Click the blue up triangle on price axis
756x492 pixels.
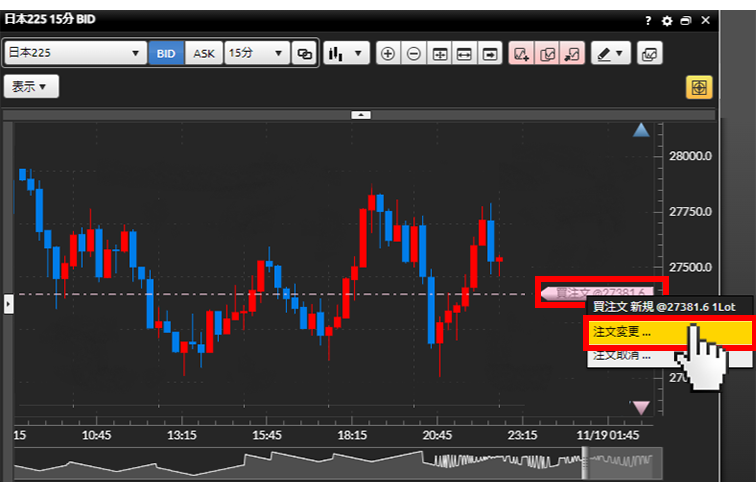click(x=641, y=130)
